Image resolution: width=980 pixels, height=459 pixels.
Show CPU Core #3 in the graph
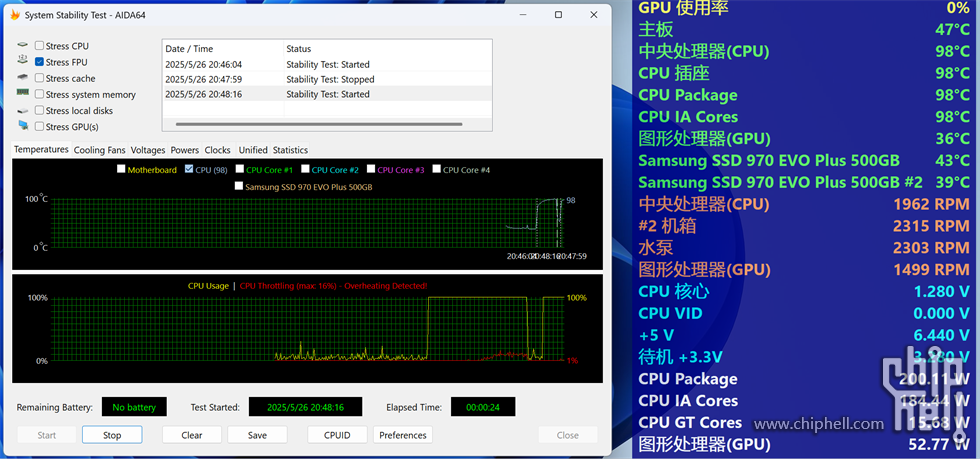371,169
